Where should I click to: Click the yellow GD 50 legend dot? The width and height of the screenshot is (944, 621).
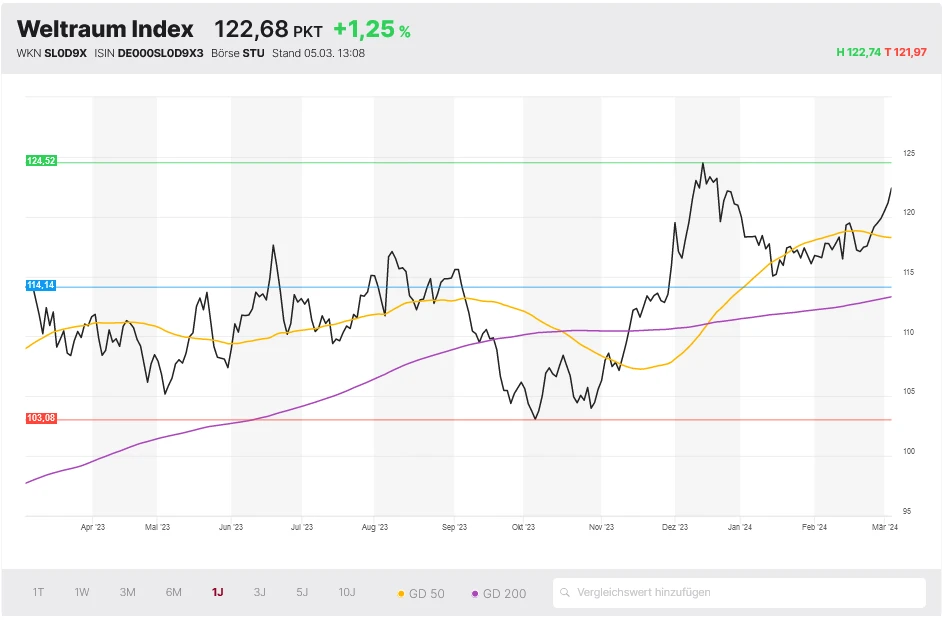[401, 594]
